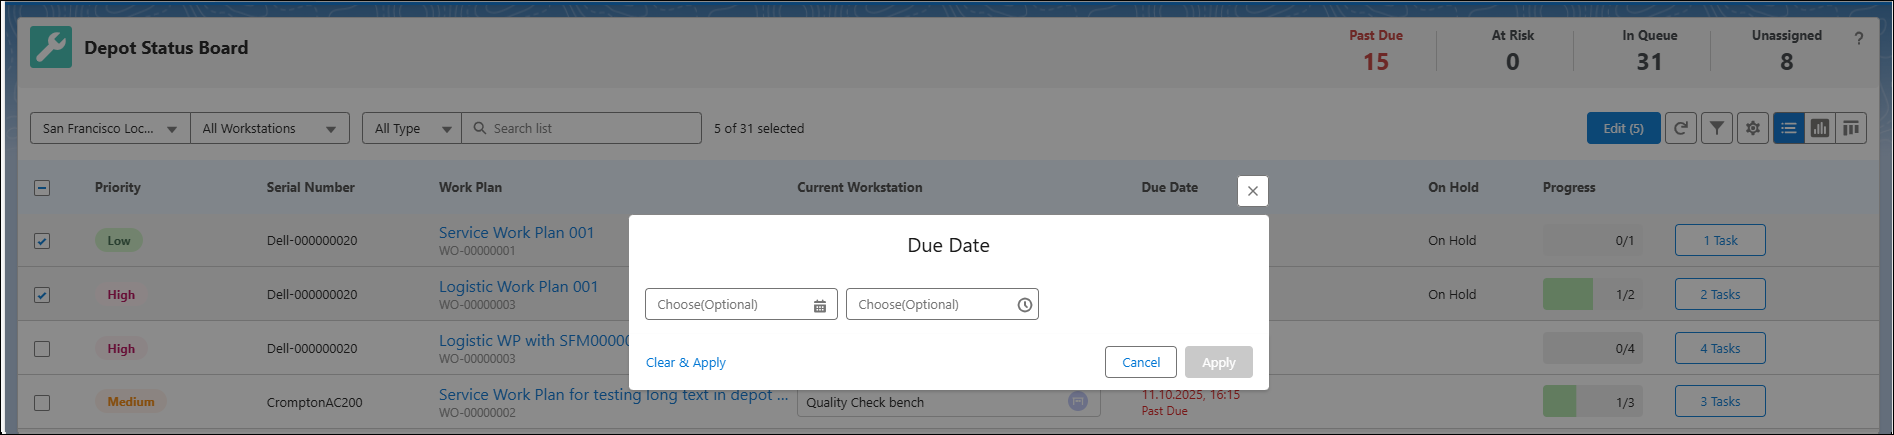Click the CromptonAC200 serial number

click(x=314, y=402)
